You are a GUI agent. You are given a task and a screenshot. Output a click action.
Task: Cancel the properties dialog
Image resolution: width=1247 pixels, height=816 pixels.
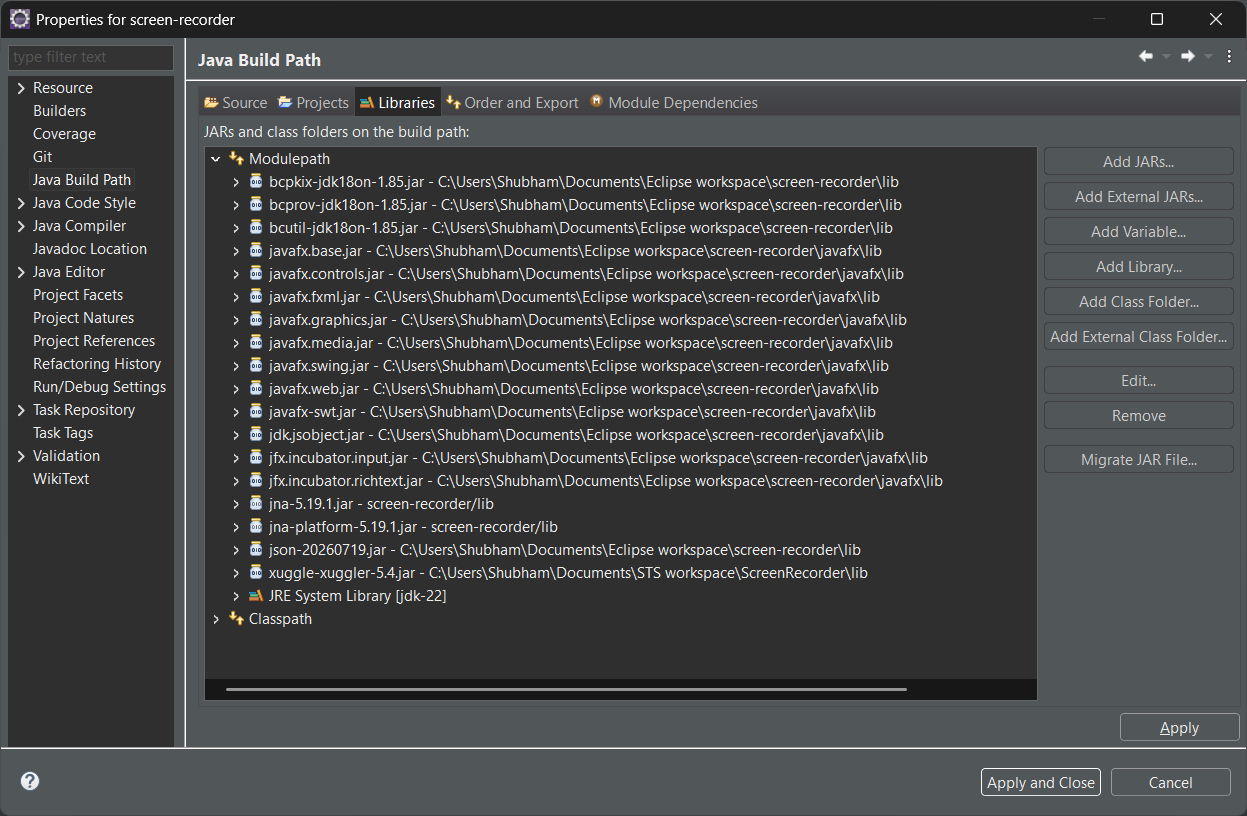click(1170, 783)
